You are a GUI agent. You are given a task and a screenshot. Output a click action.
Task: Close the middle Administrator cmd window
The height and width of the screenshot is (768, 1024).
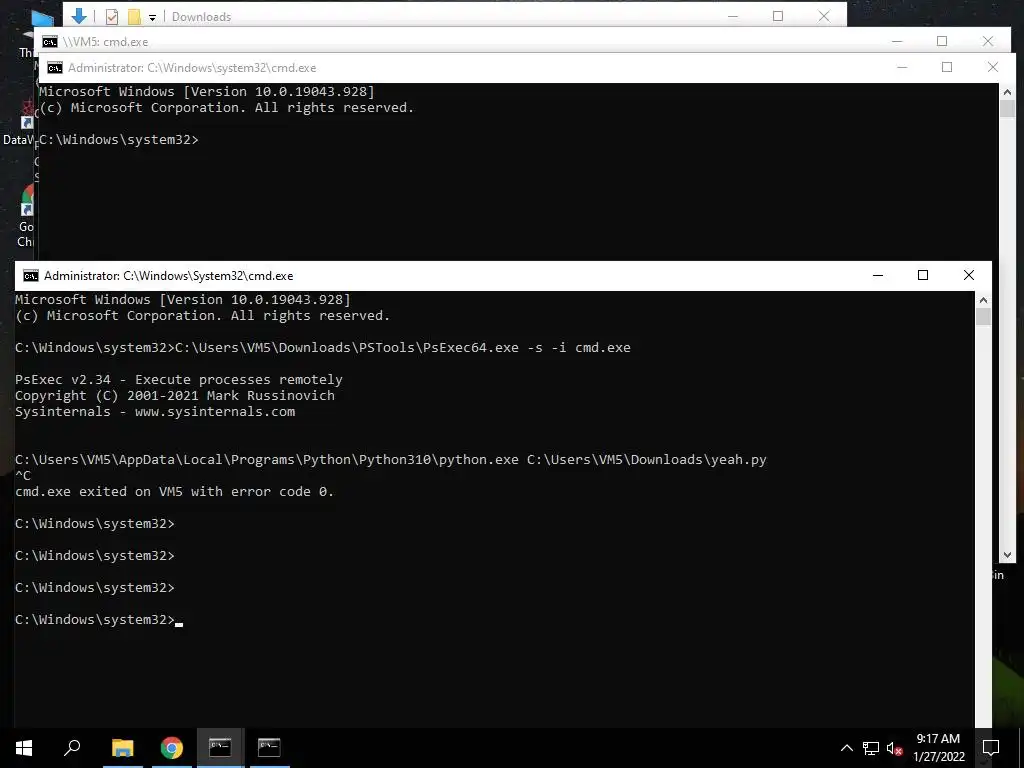point(993,67)
